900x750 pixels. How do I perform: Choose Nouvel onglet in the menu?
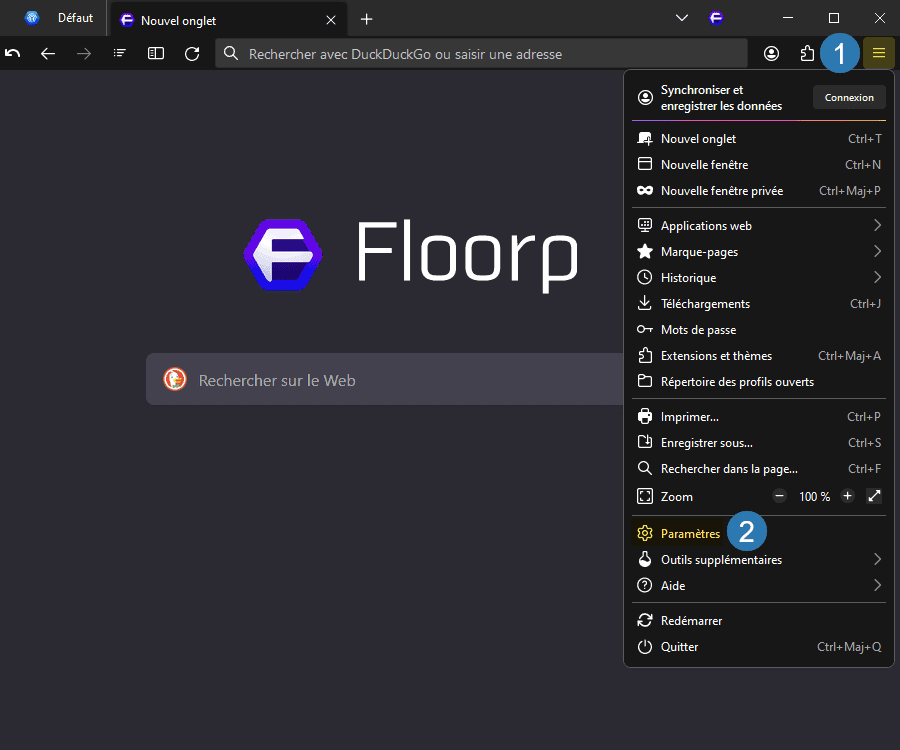click(x=759, y=139)
